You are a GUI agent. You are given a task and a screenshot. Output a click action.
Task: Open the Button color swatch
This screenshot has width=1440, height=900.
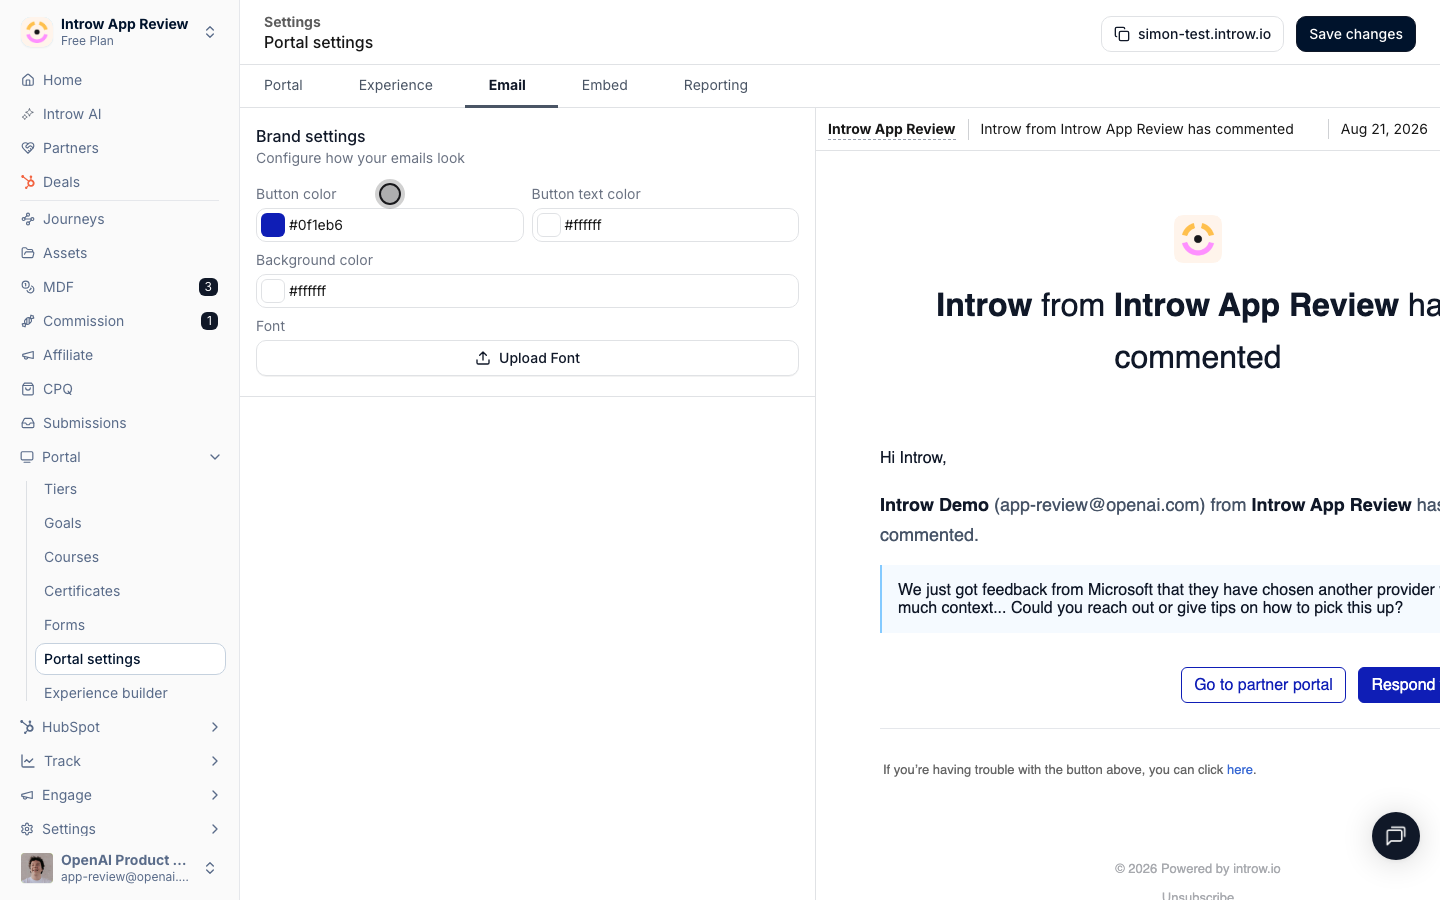[273, 225]
